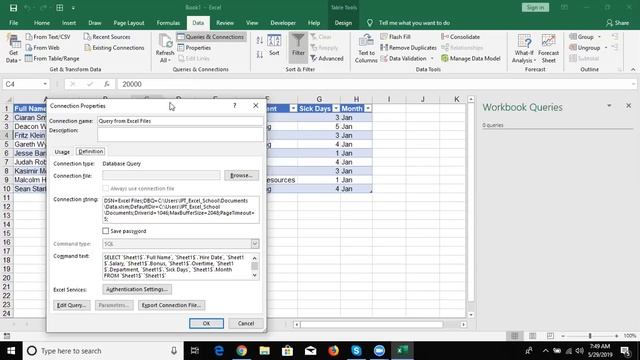
Task: Confirm the dialog with OK
Action: (x=206, y=323)
